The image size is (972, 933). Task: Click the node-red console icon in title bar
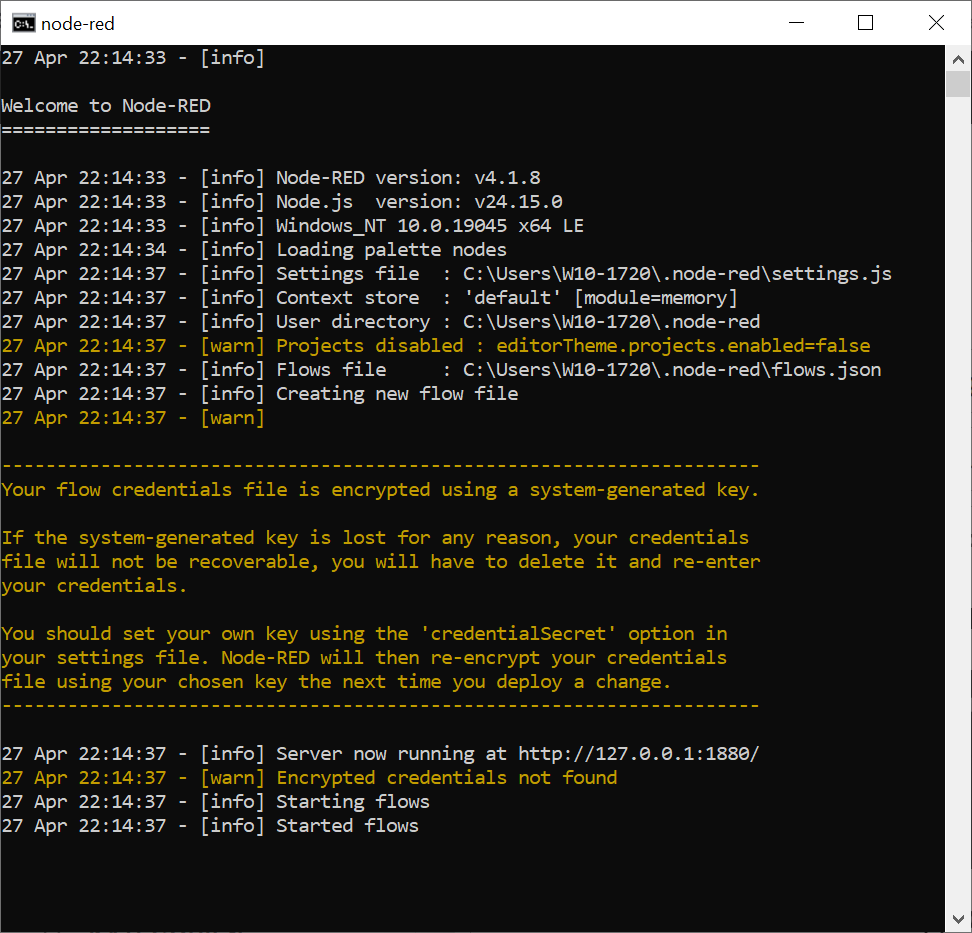click(x=24, y=24)
